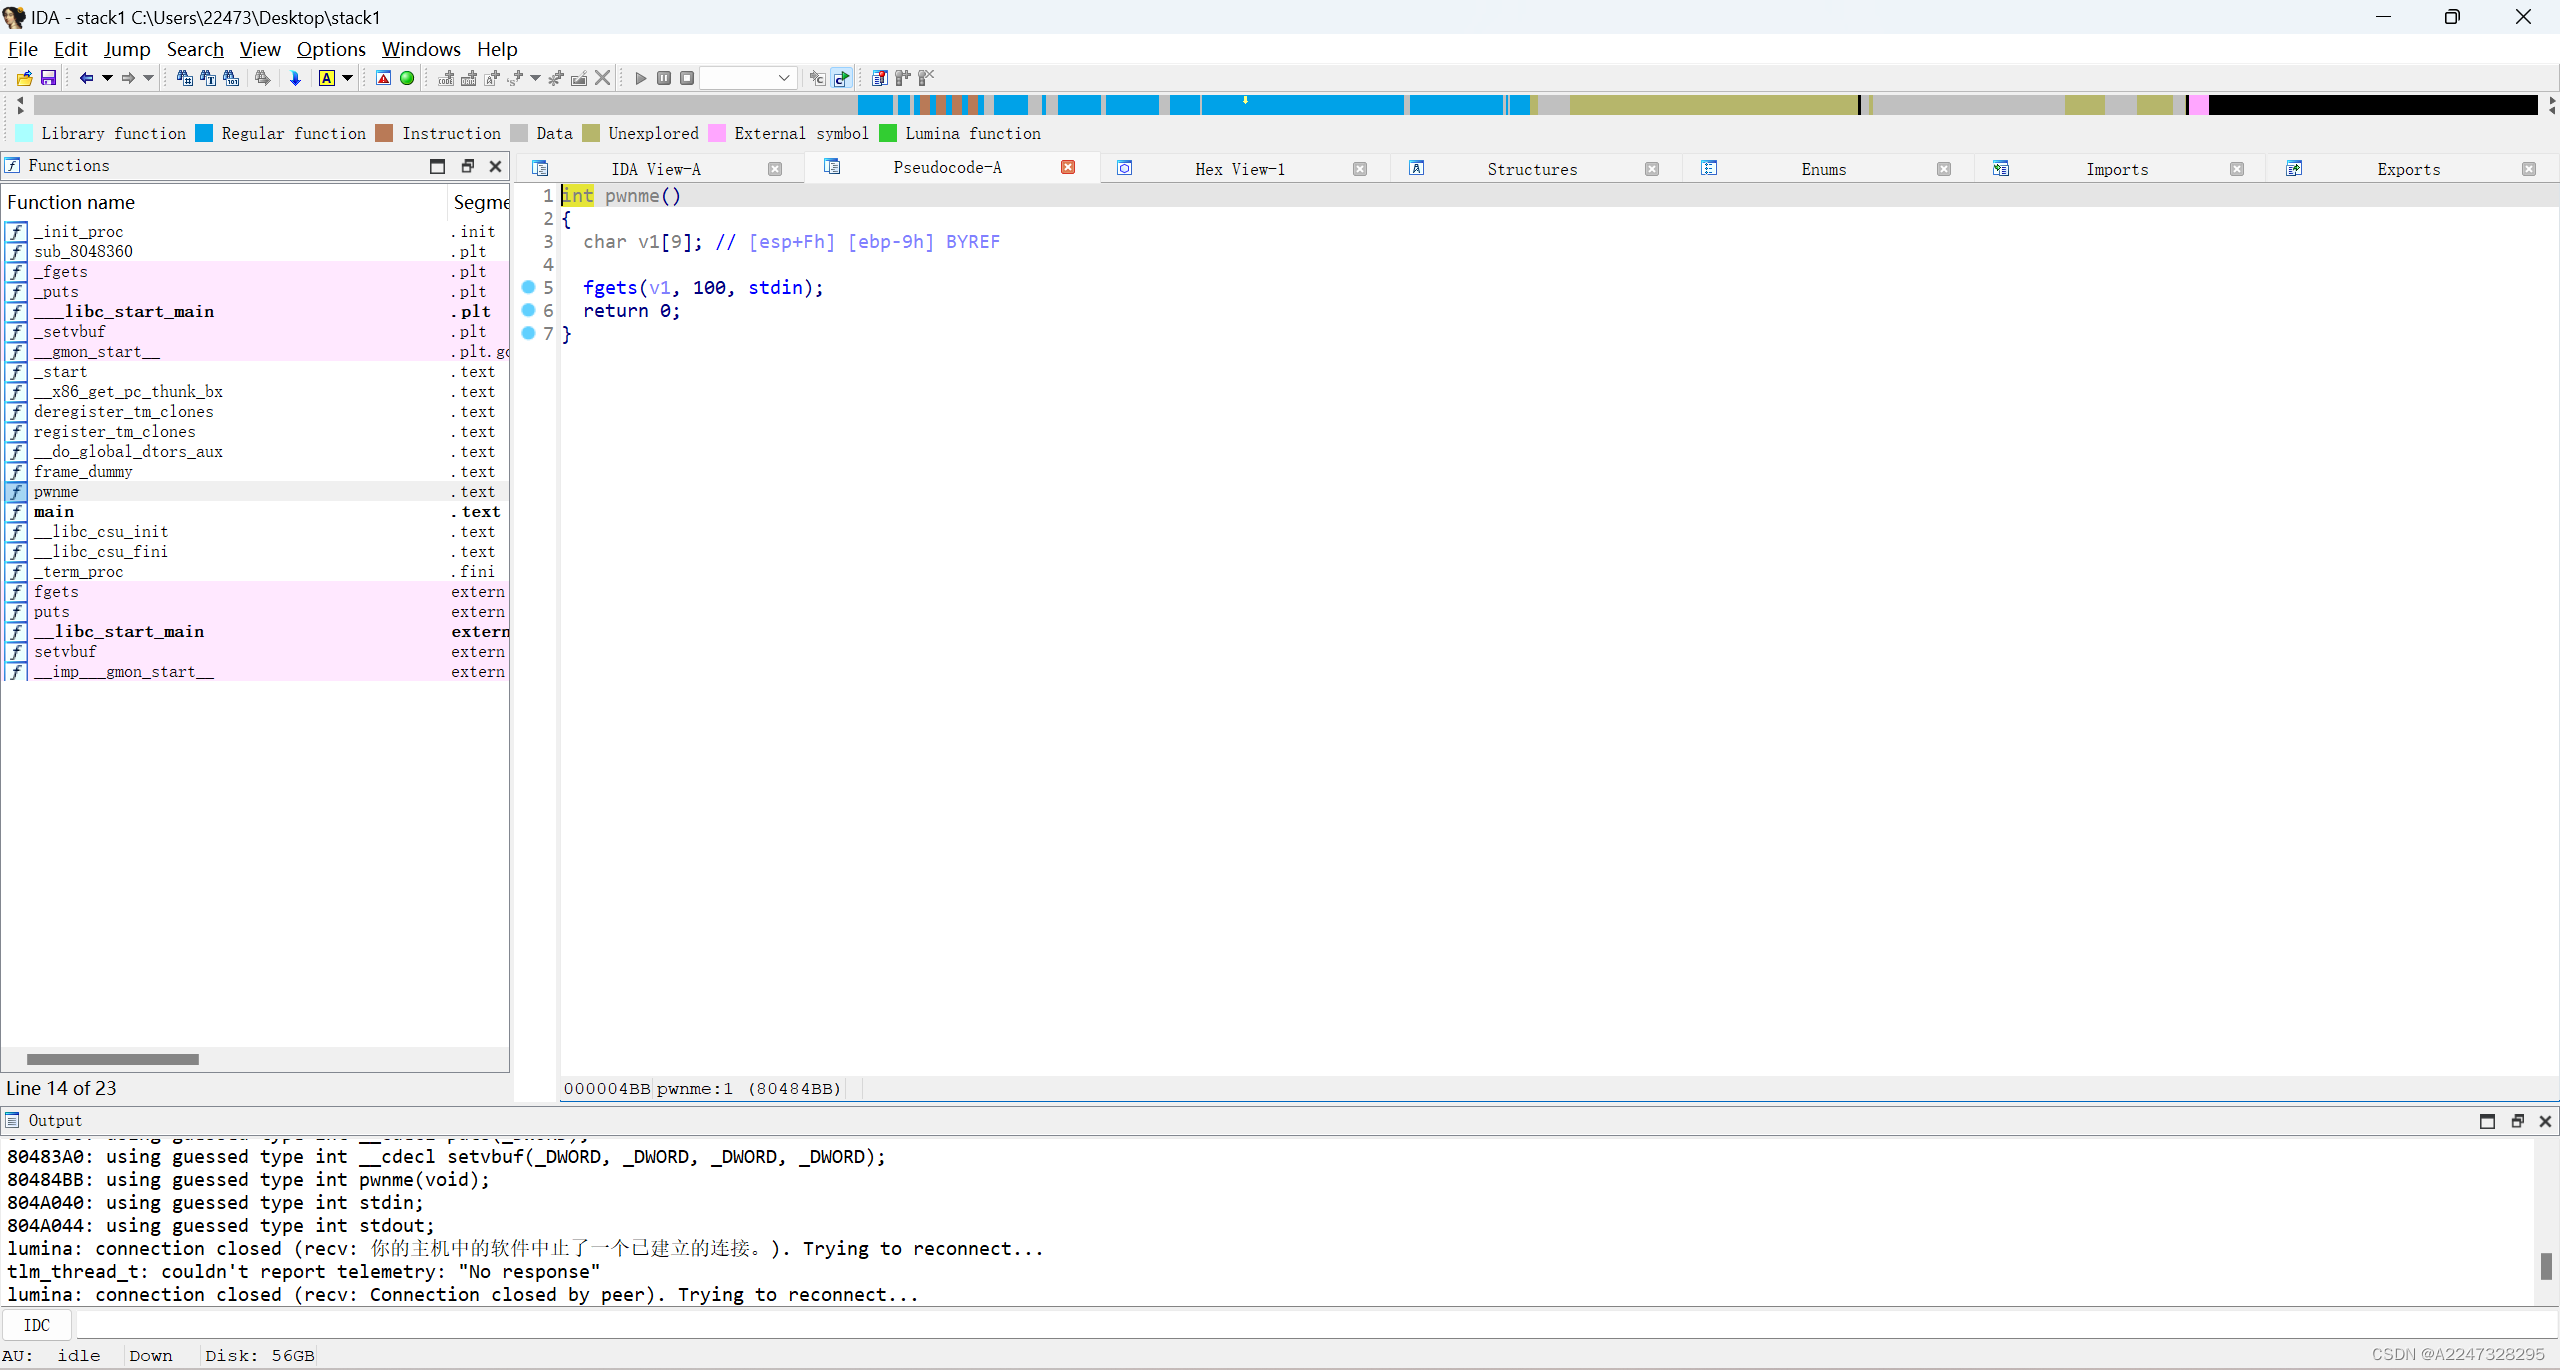The width and height of the screenshot is (2560, 1370).
Task: Click the red triangle warning icon
Action: click(383, 78)
